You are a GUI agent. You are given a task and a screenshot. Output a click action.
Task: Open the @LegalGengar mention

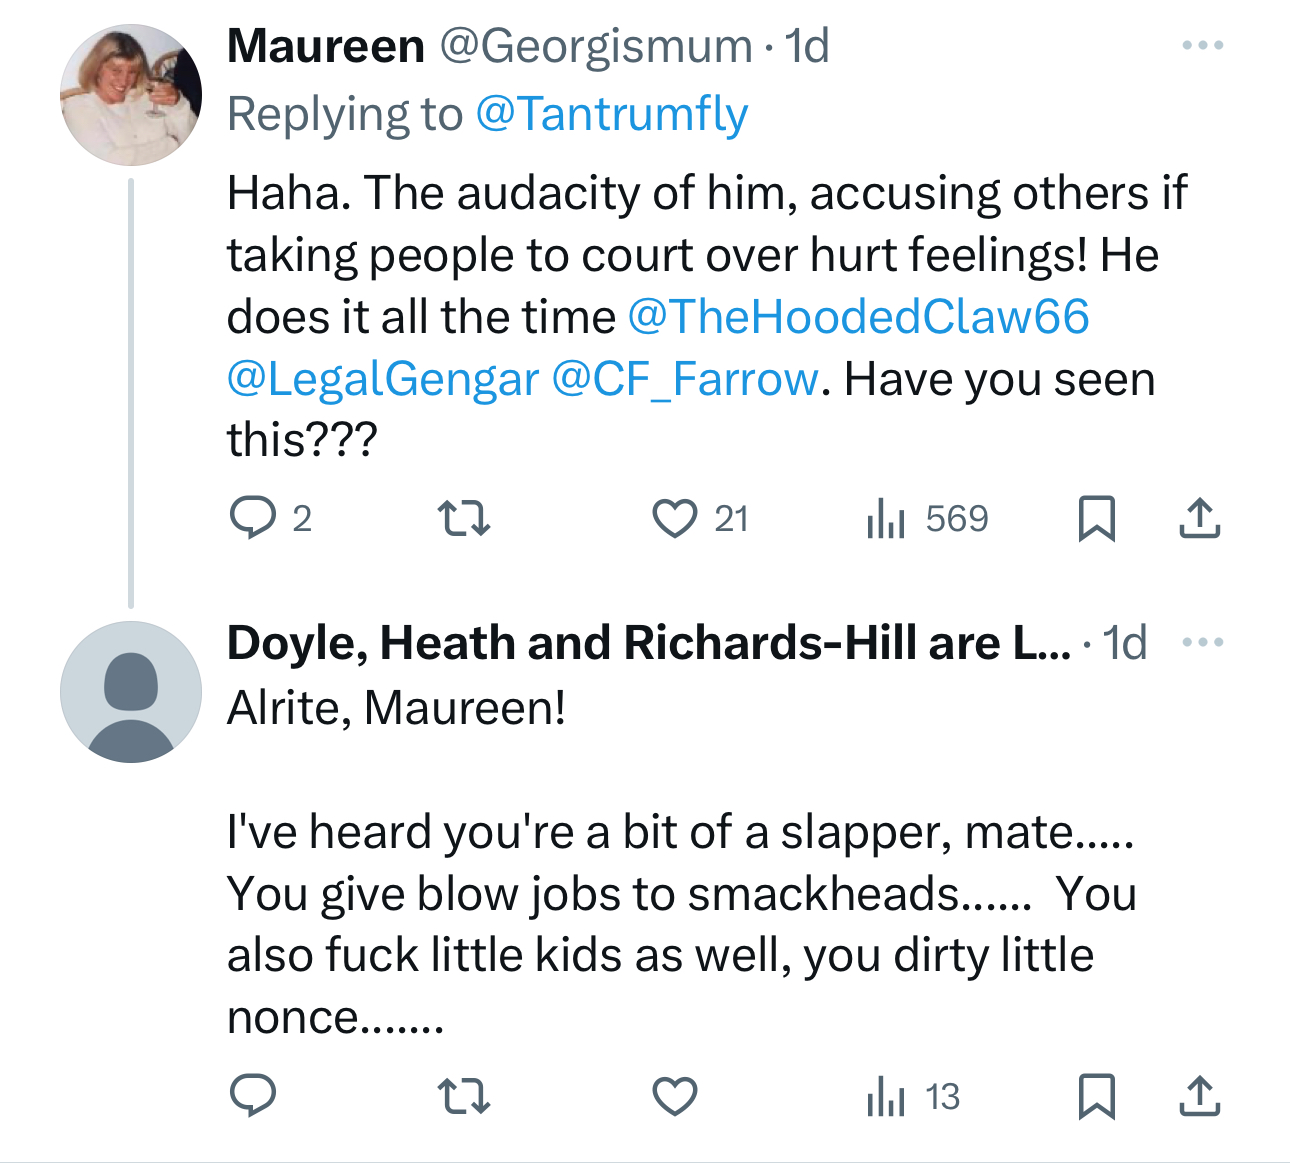click(x=383, y=379)
